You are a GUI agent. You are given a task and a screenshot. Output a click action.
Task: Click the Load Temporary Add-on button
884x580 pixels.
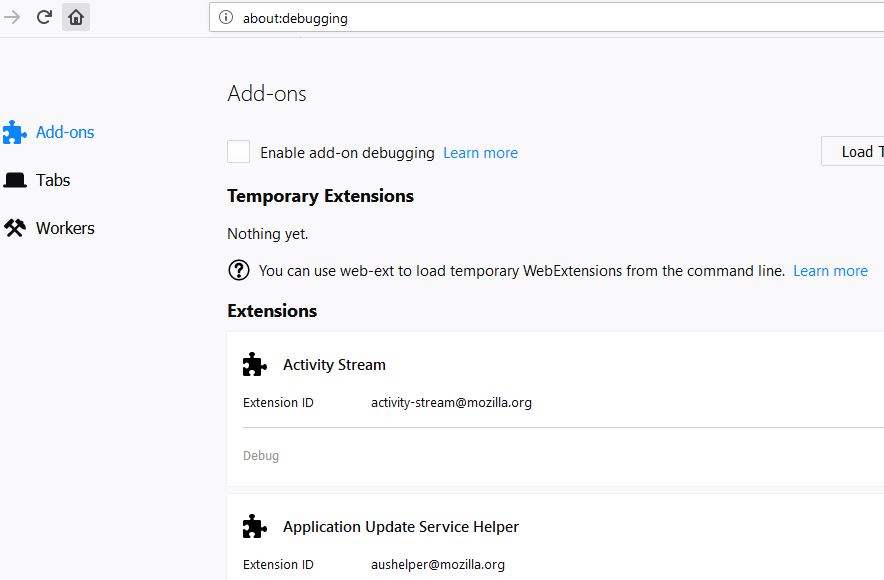pos(852,151)
